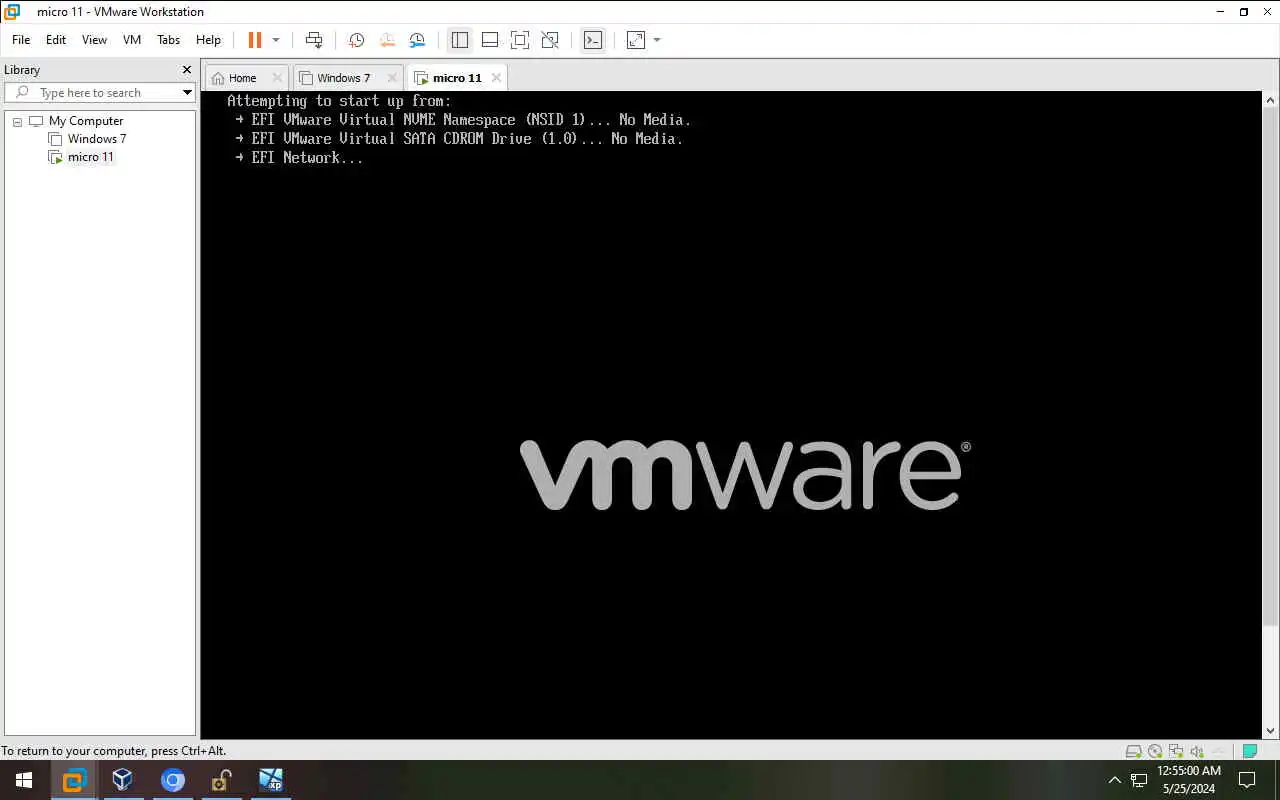Image resolution: width=1280 pixels, height=800 pixels.
Task: Open the VM menu
Action: (132, 40)
